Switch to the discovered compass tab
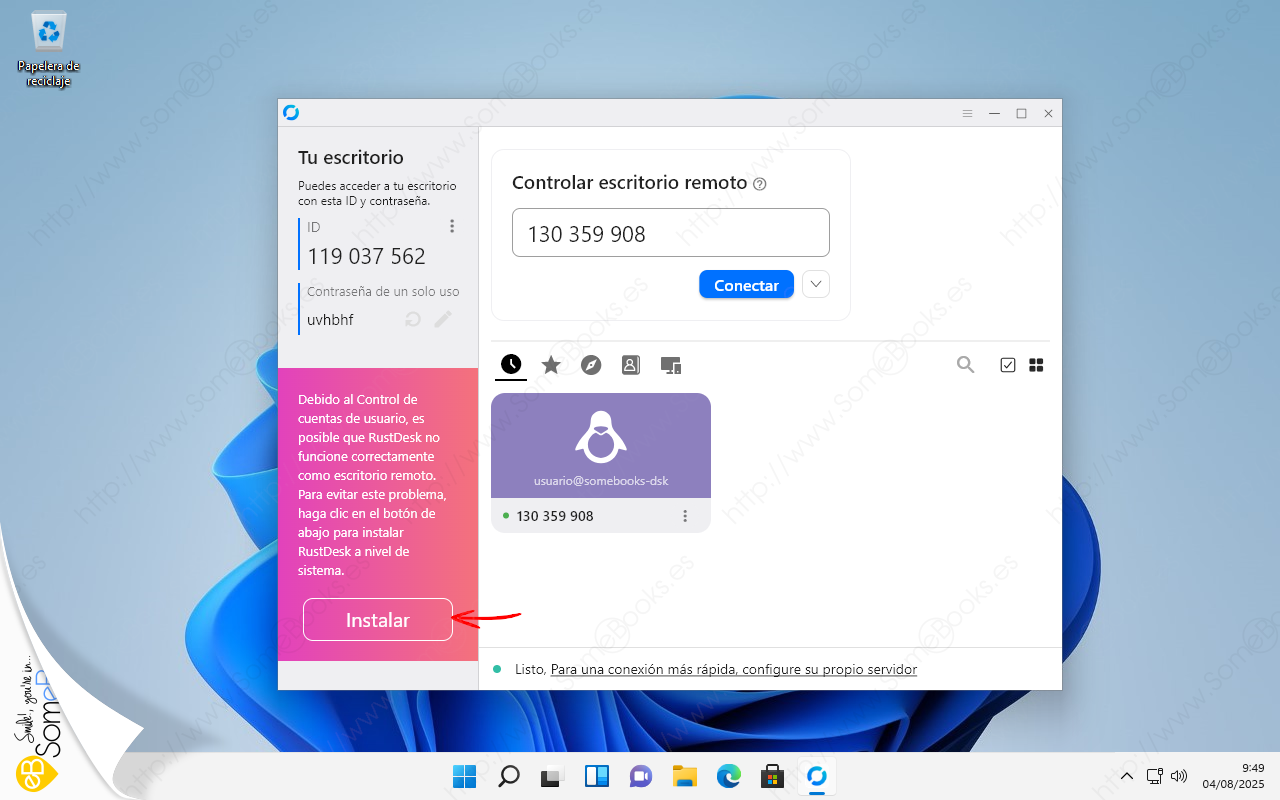 click(x=591, y=365)
